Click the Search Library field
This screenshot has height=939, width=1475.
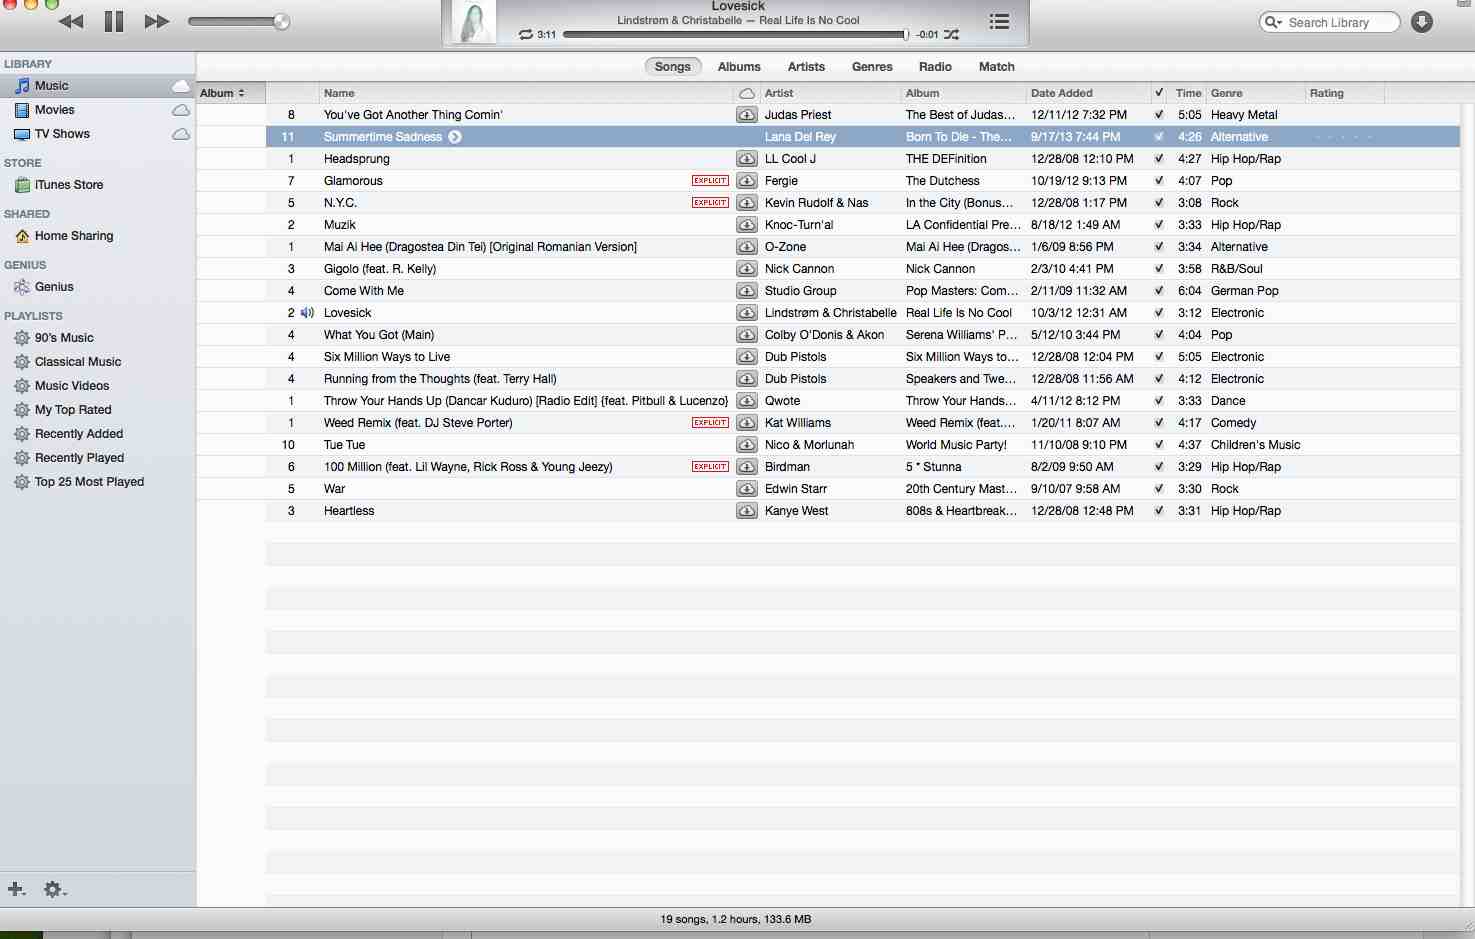coord(1329,22)
